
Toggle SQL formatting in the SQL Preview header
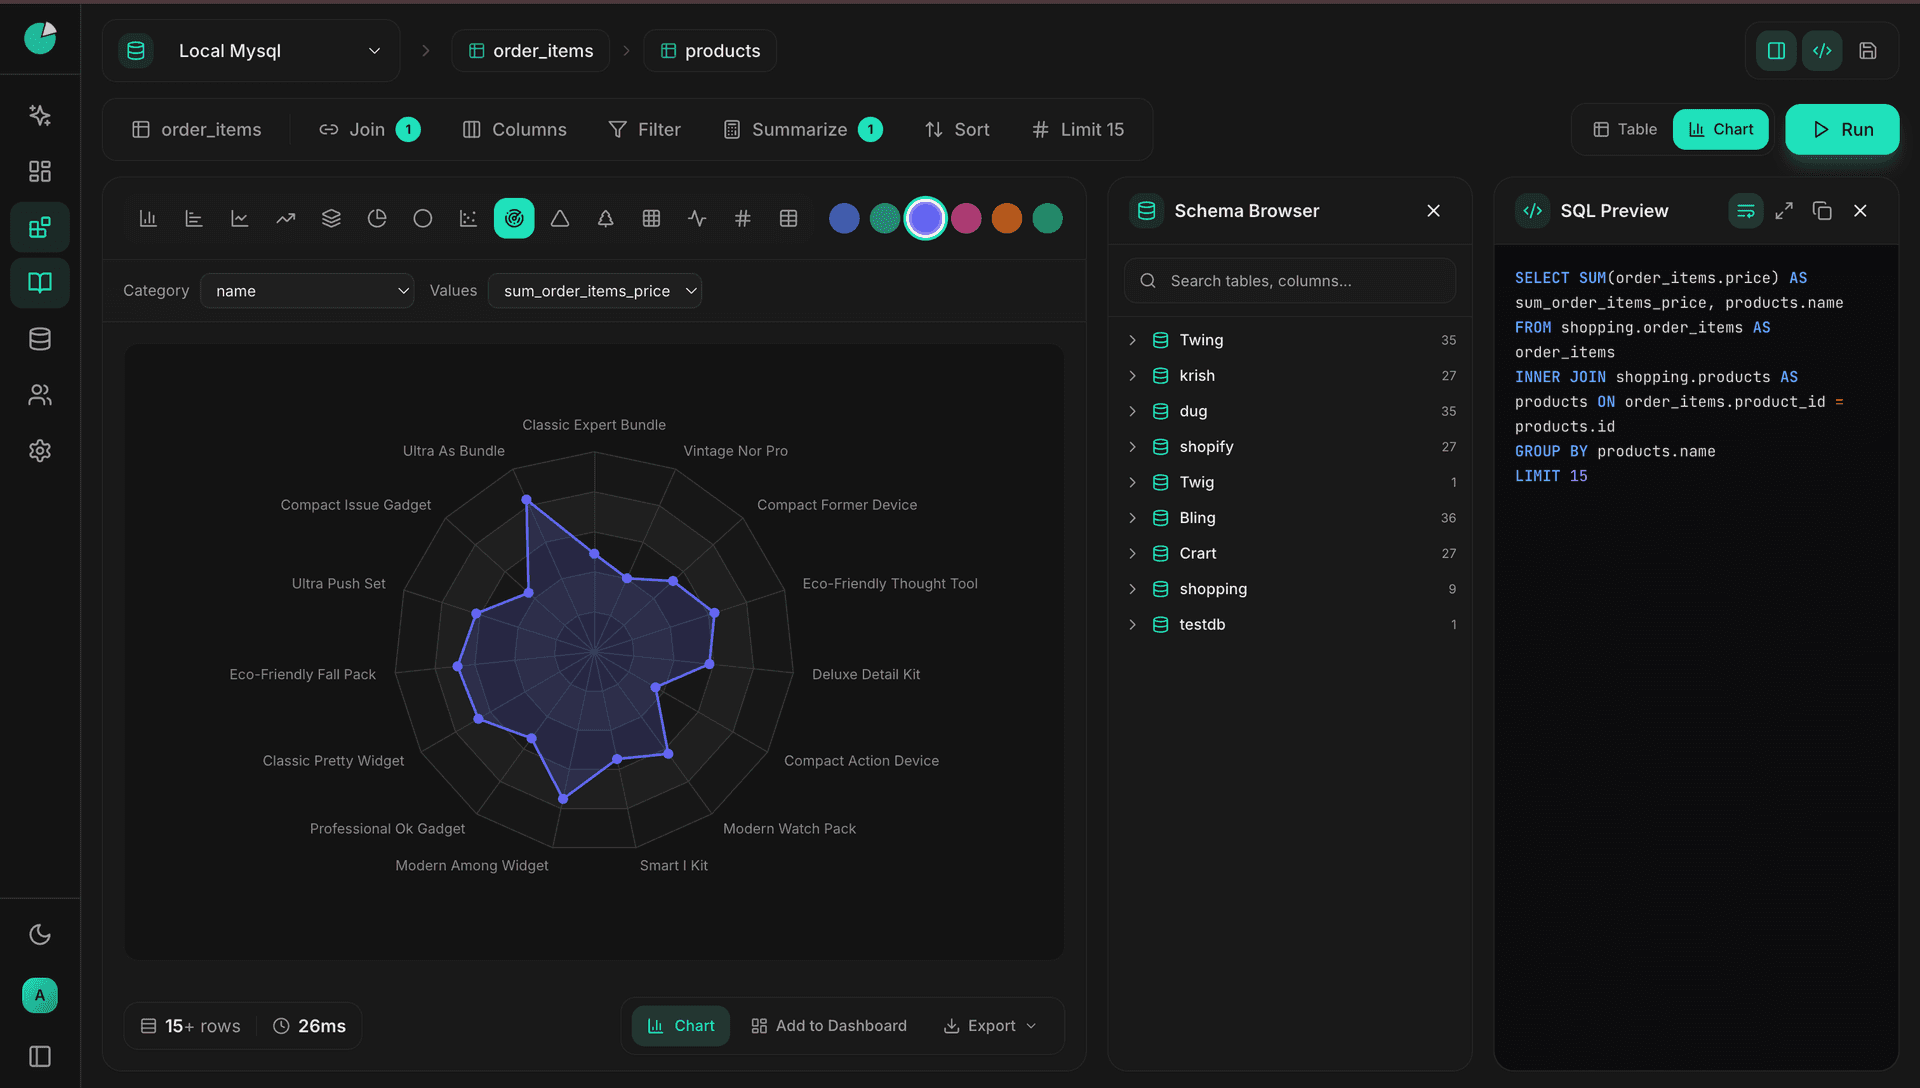(x=1745, y=210)
